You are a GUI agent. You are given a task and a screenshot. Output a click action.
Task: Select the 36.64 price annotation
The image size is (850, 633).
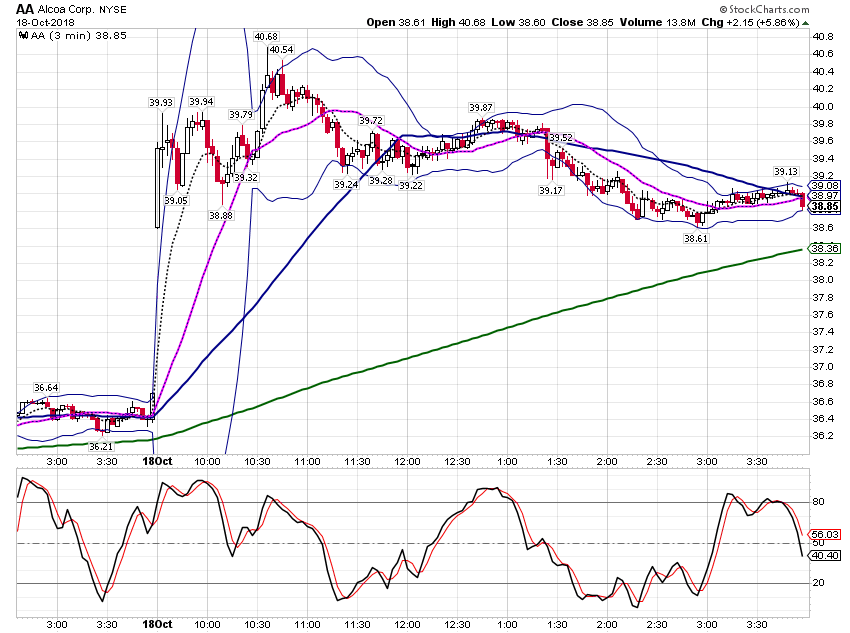(x=46, y=387)
